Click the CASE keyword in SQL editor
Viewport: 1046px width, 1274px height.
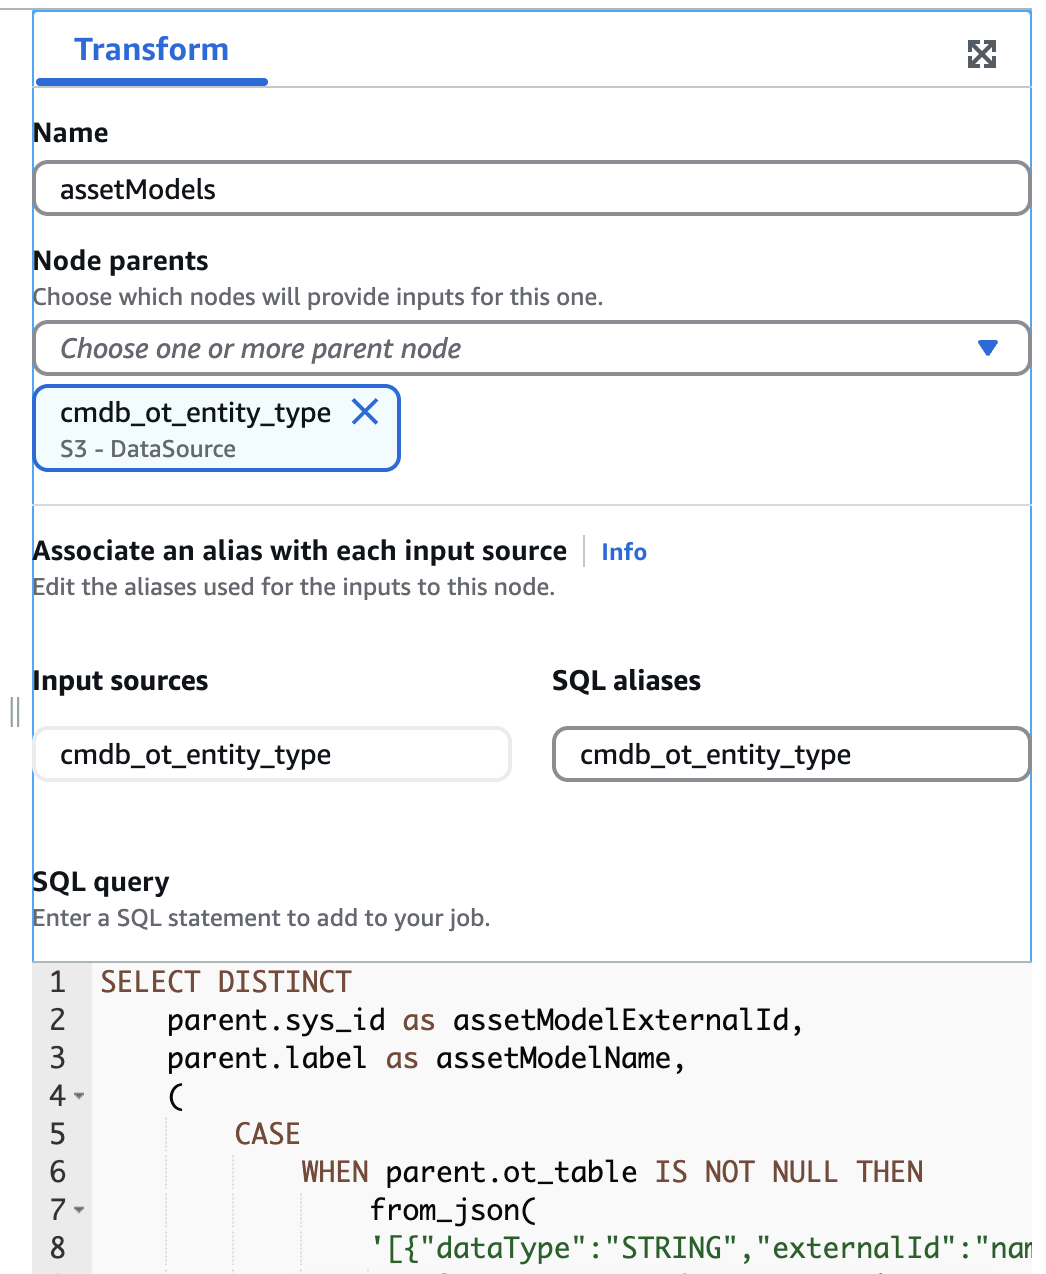pyautogui.click(x=267, y=1134)
